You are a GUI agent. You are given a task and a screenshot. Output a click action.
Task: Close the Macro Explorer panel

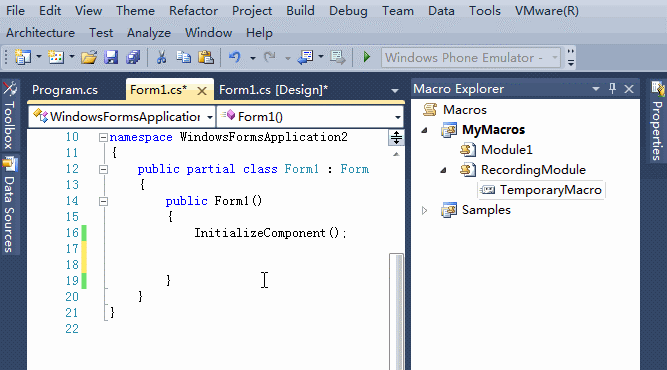click(629, 89)
